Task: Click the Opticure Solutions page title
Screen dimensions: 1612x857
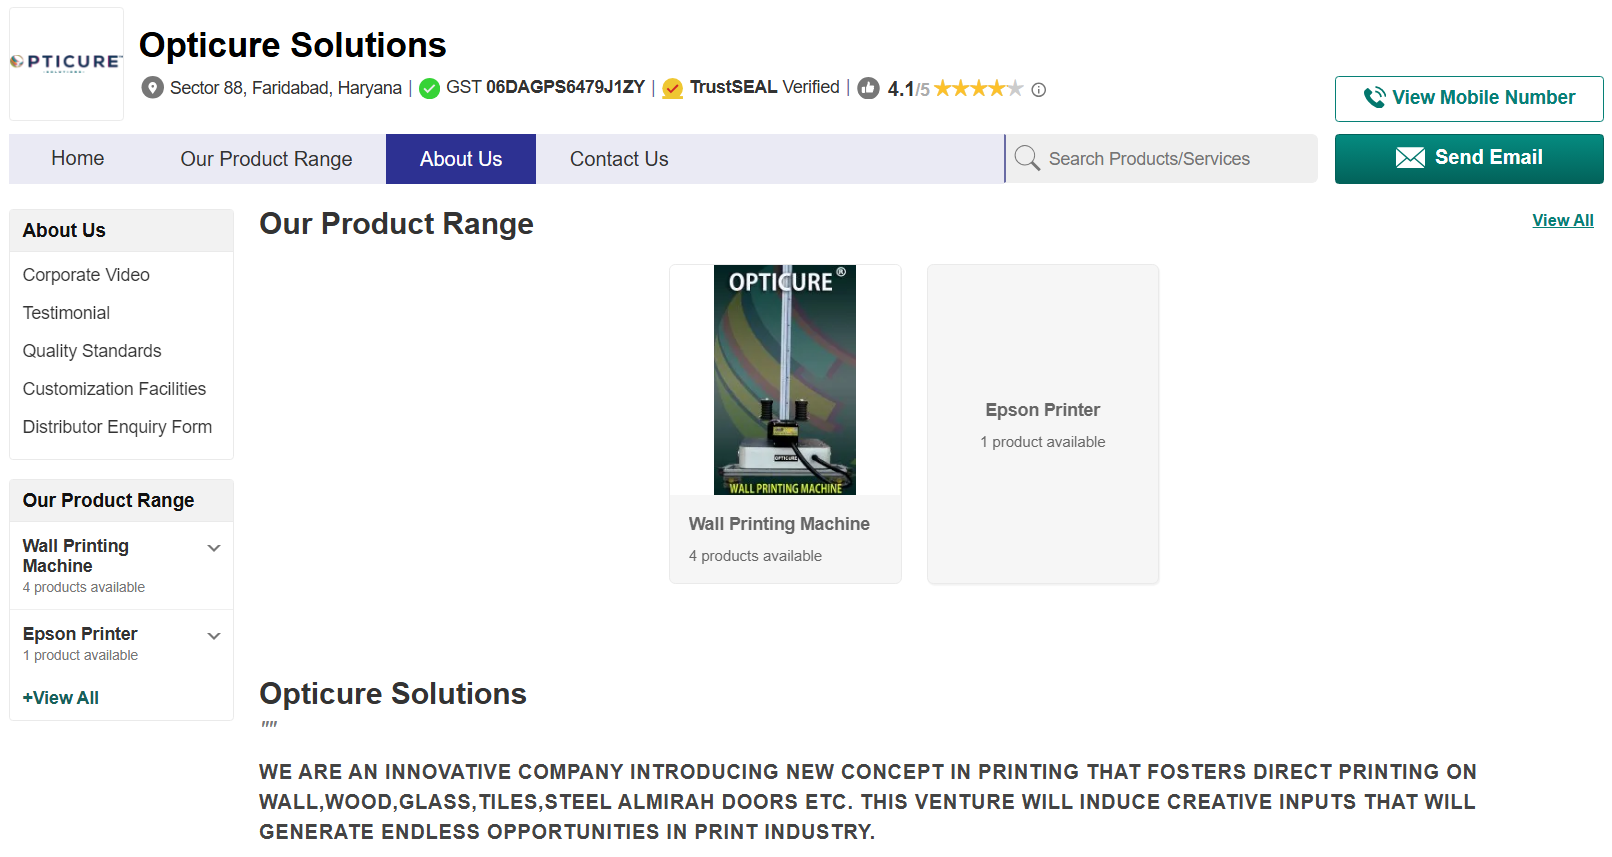Action: pos(293,45)
